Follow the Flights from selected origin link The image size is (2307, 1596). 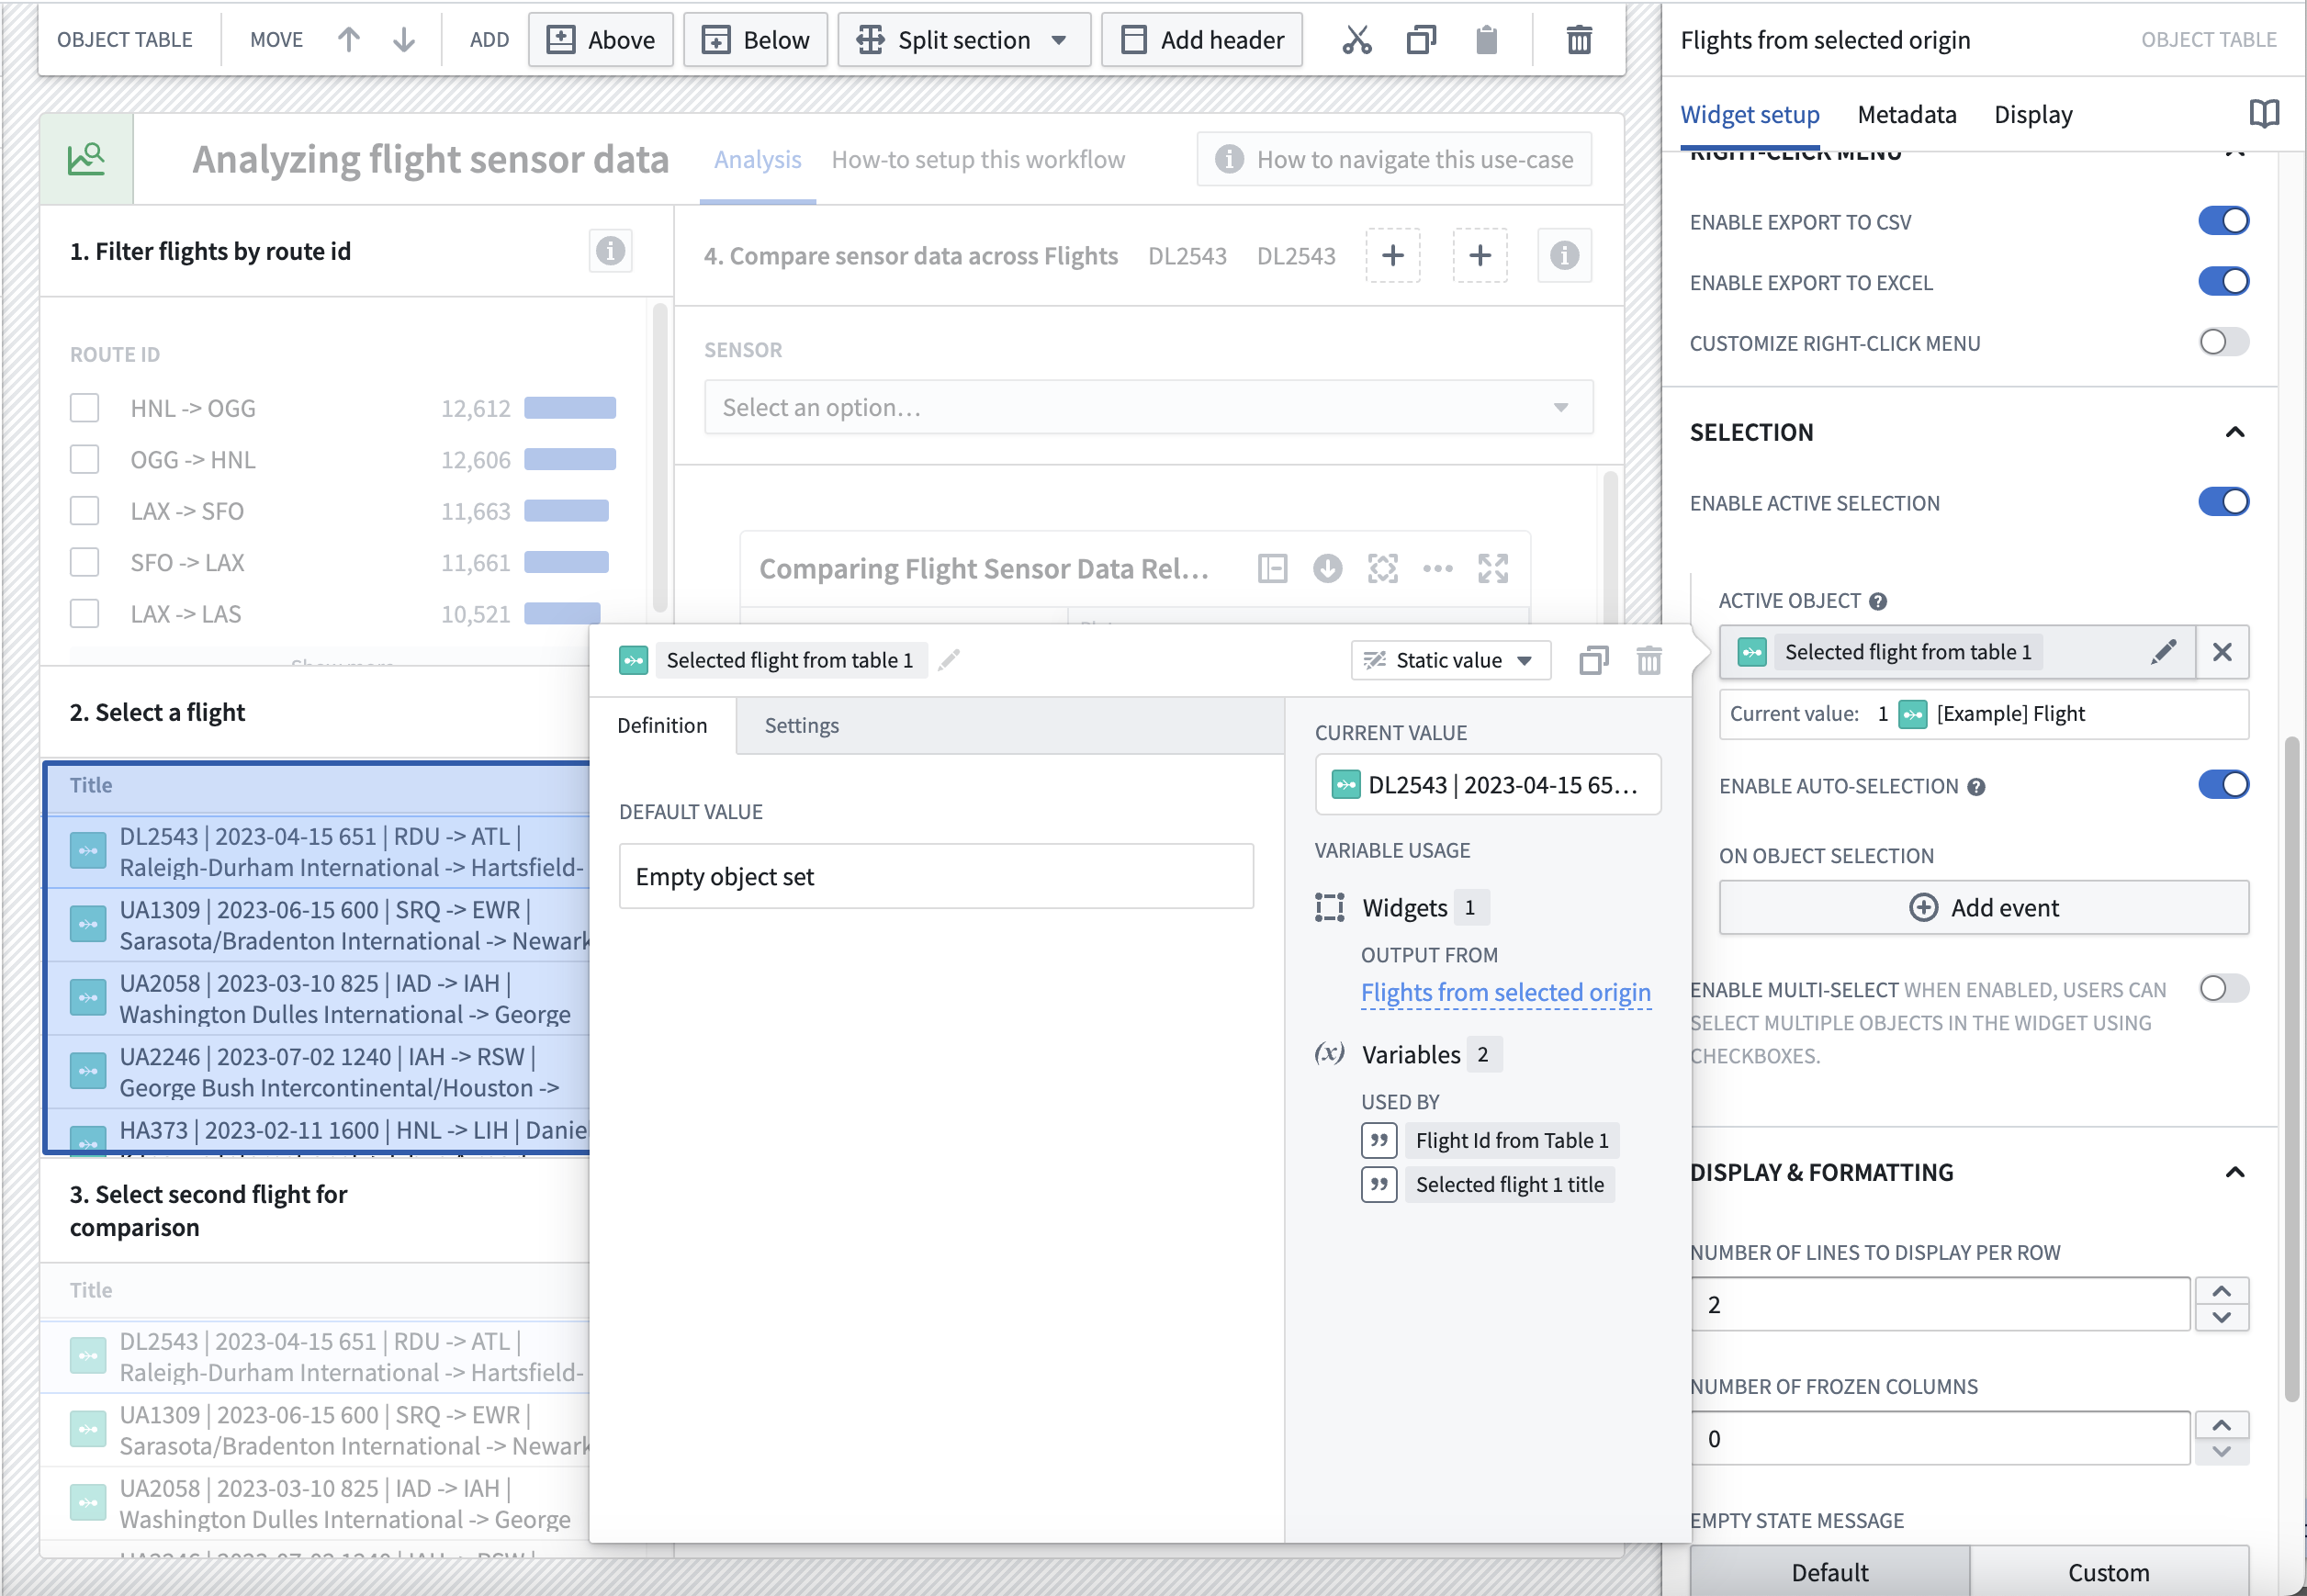click(x=1505, y=993)
